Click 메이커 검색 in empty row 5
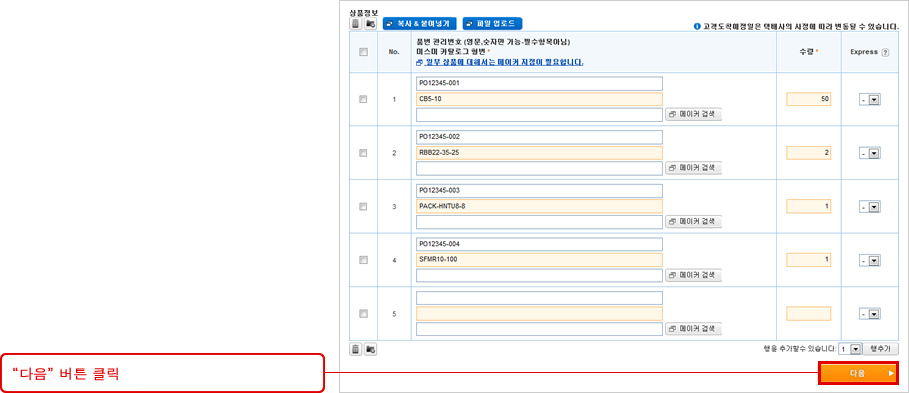 [693, 329]
